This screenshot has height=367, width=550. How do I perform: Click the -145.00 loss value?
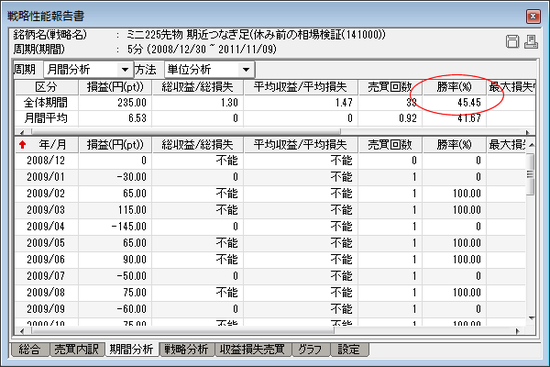pyautogui.click(x=129, y=227)
